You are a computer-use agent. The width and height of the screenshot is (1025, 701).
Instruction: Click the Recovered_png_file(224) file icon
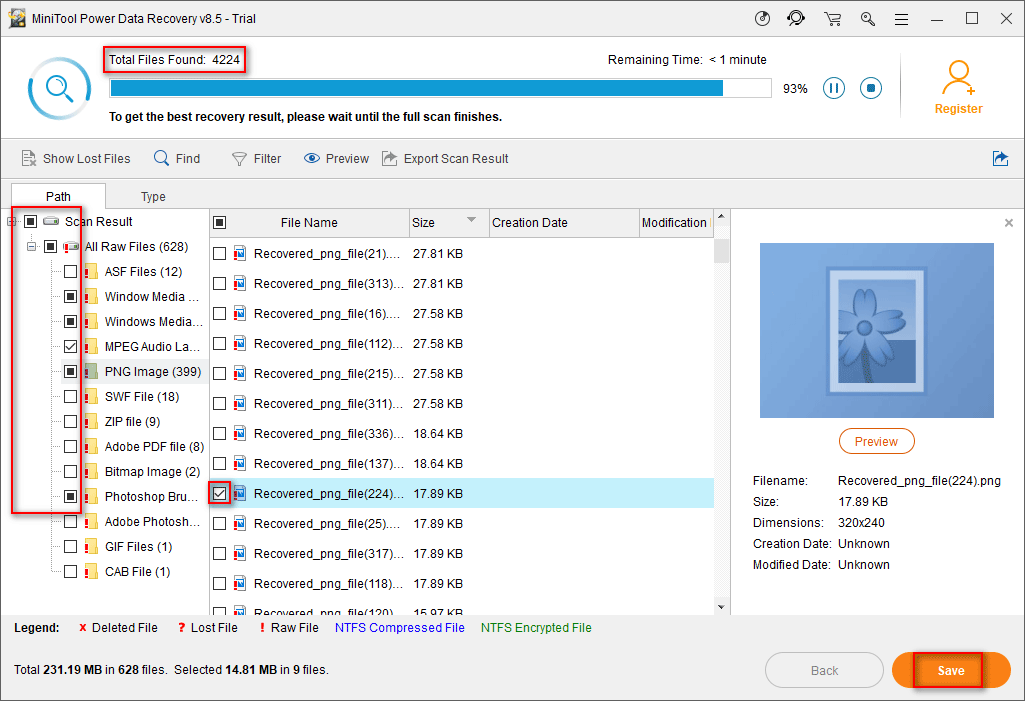tap(240, 493)
